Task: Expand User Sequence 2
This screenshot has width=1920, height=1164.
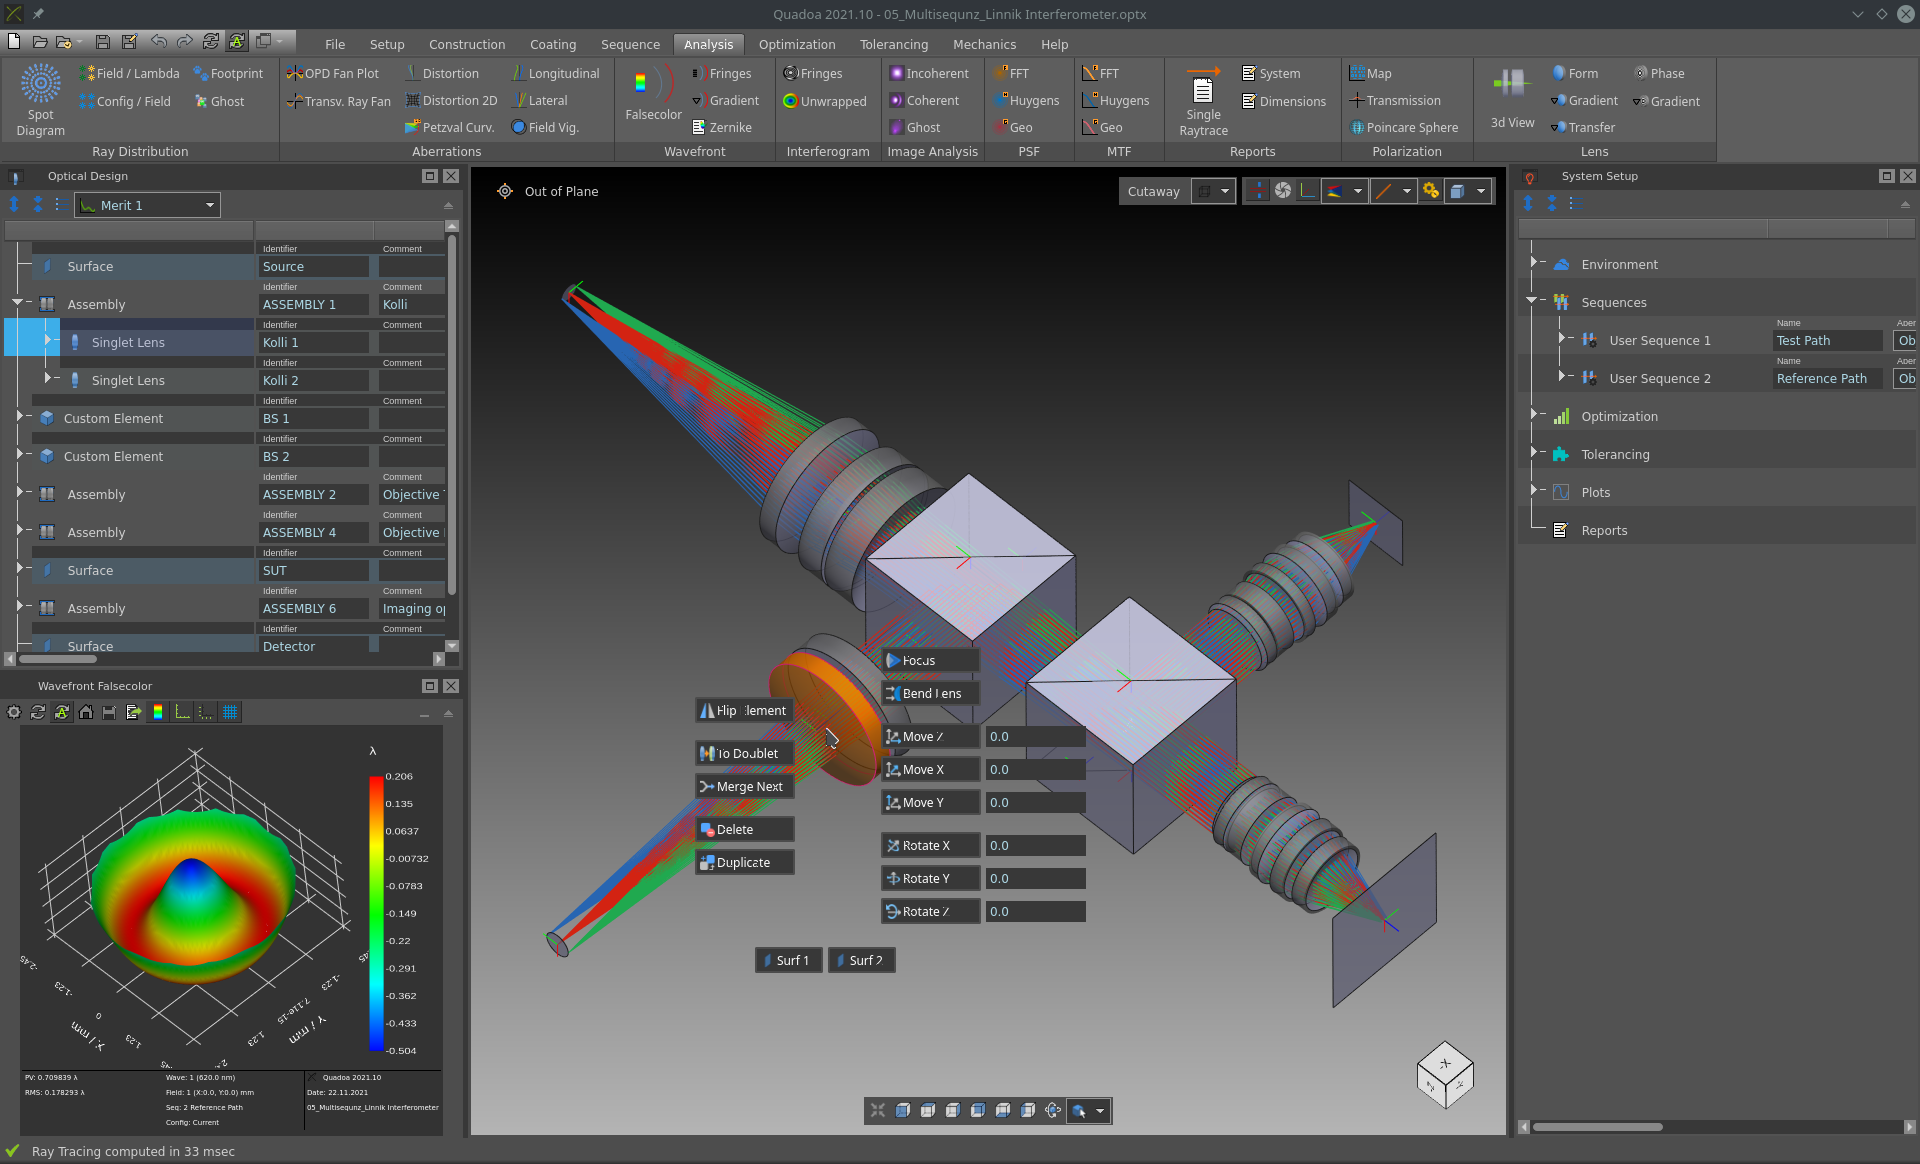Action: pos(1561,377)
